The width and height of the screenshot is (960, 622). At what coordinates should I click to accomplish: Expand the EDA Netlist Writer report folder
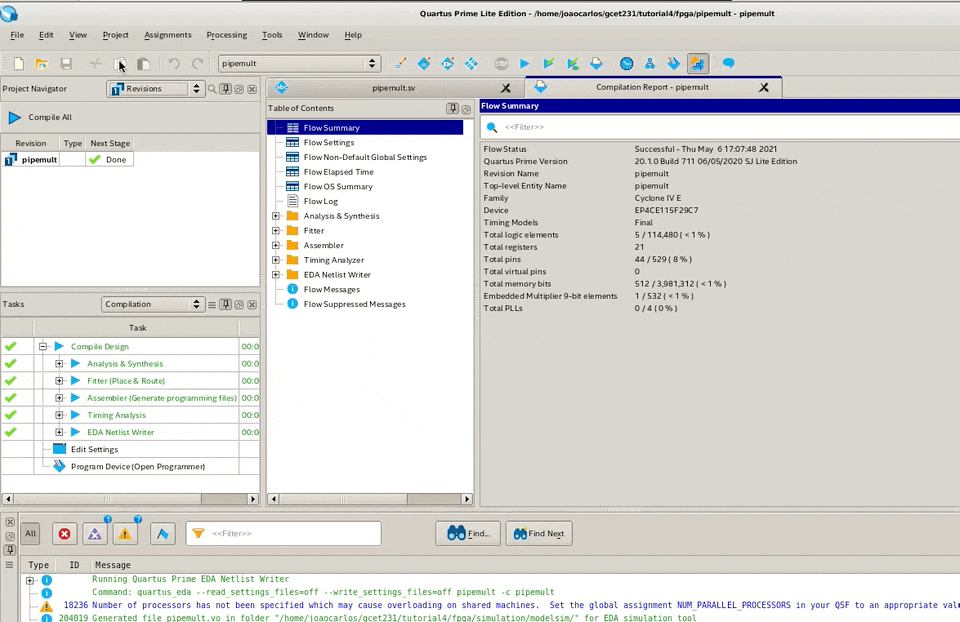276,275
